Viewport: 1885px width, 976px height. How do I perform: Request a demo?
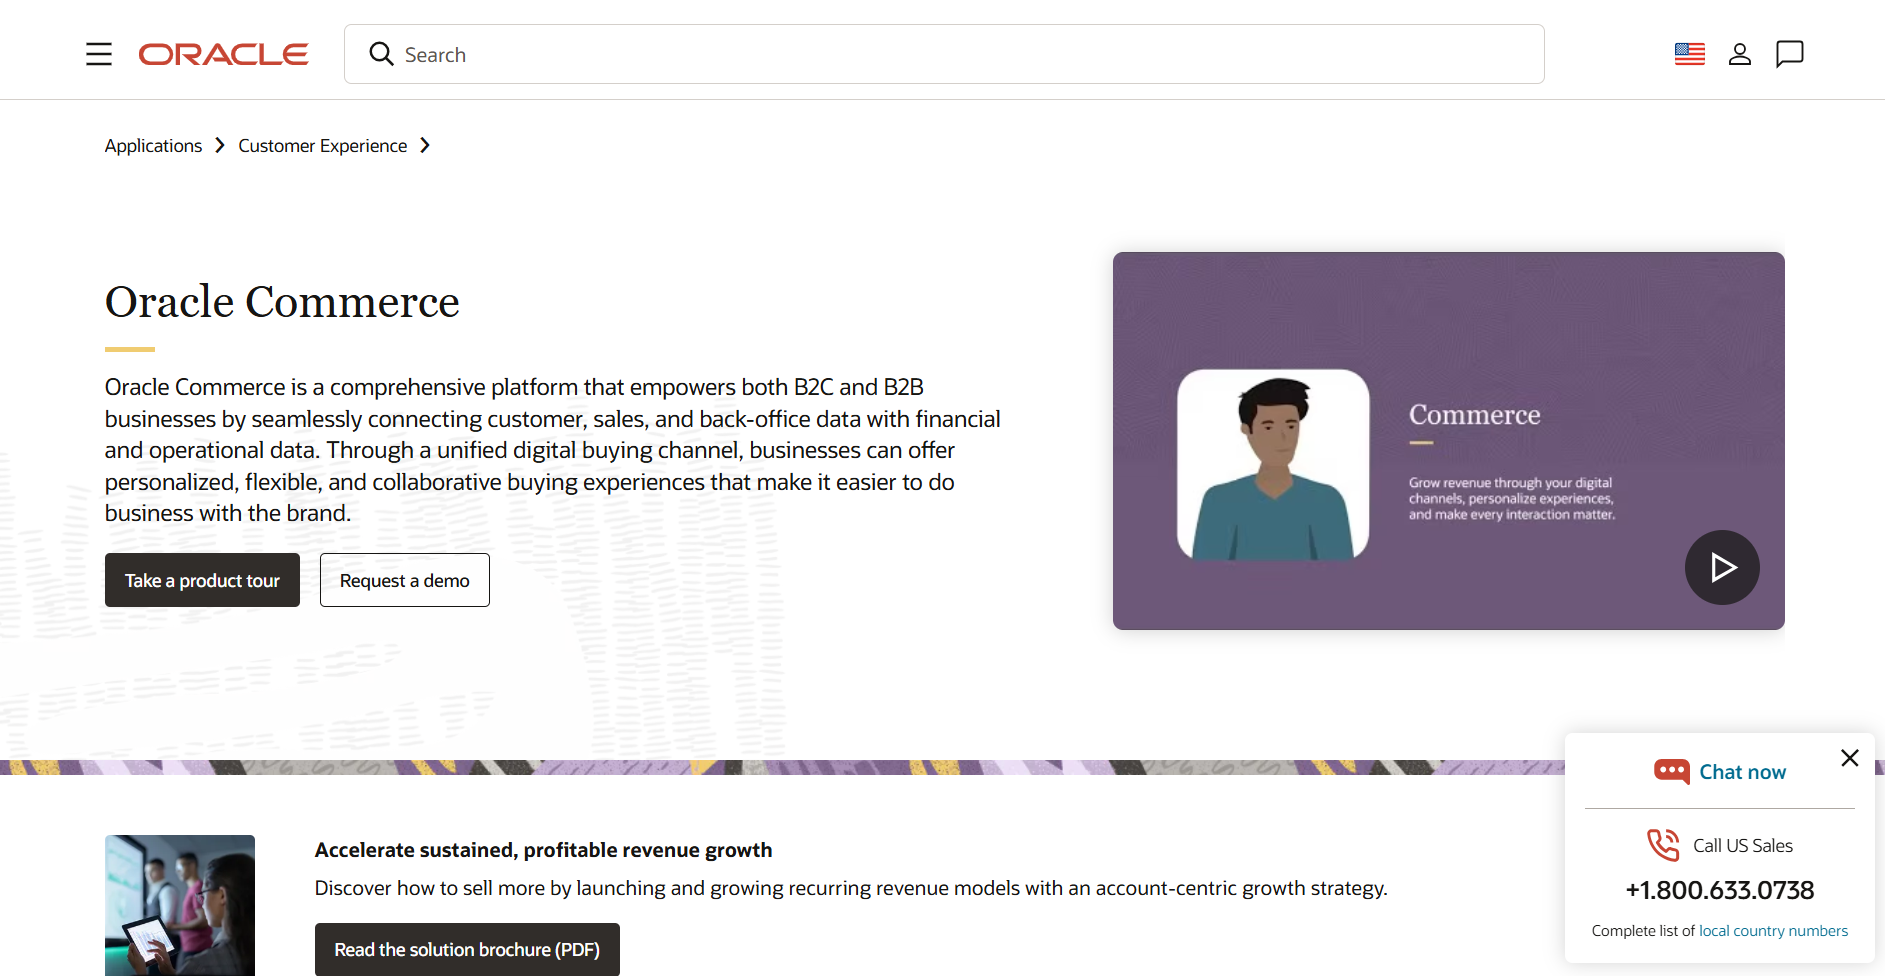(x=405, y=580)
